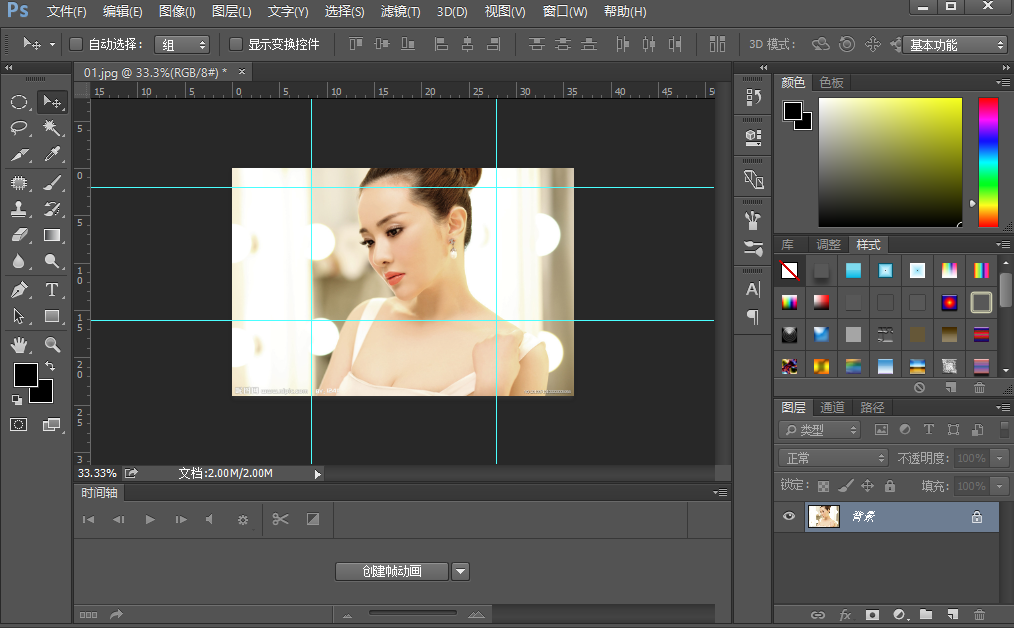Delete layer with trash icon

tap(980, 614)
